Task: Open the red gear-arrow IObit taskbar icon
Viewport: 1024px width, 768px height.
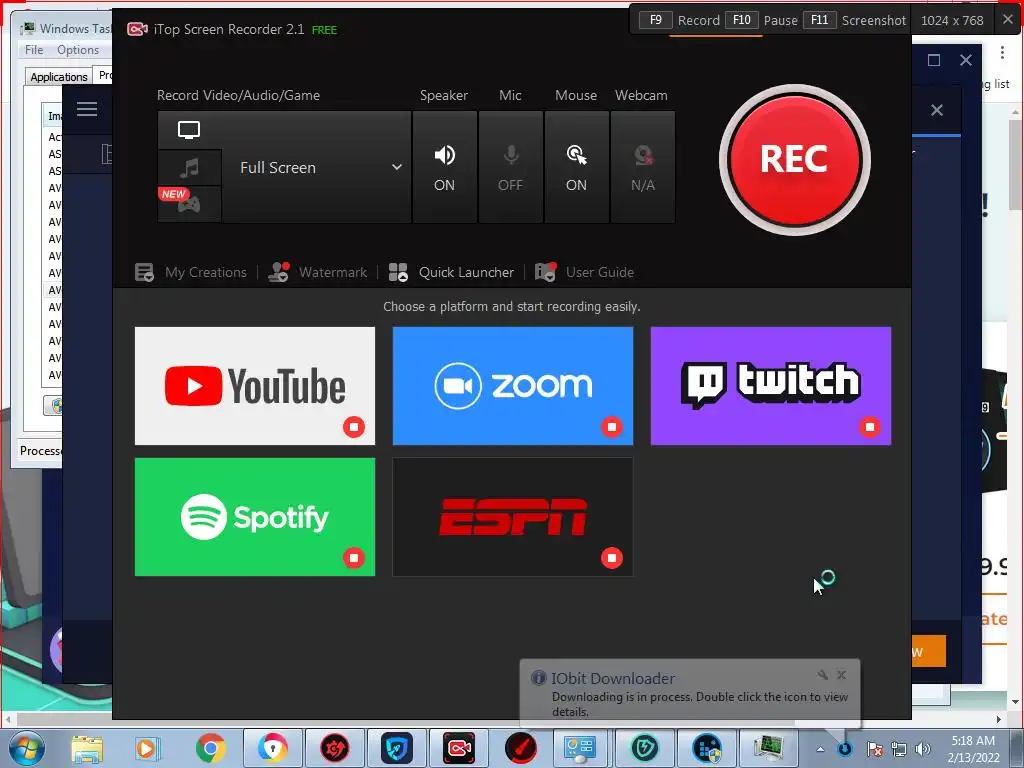Action: tap(334, 748)
